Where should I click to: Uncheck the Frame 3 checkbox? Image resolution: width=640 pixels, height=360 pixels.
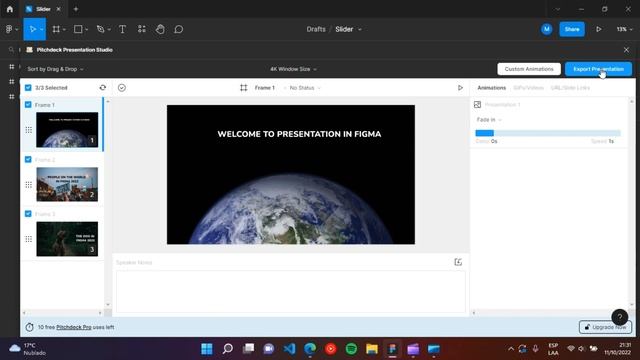pos(28,213)
